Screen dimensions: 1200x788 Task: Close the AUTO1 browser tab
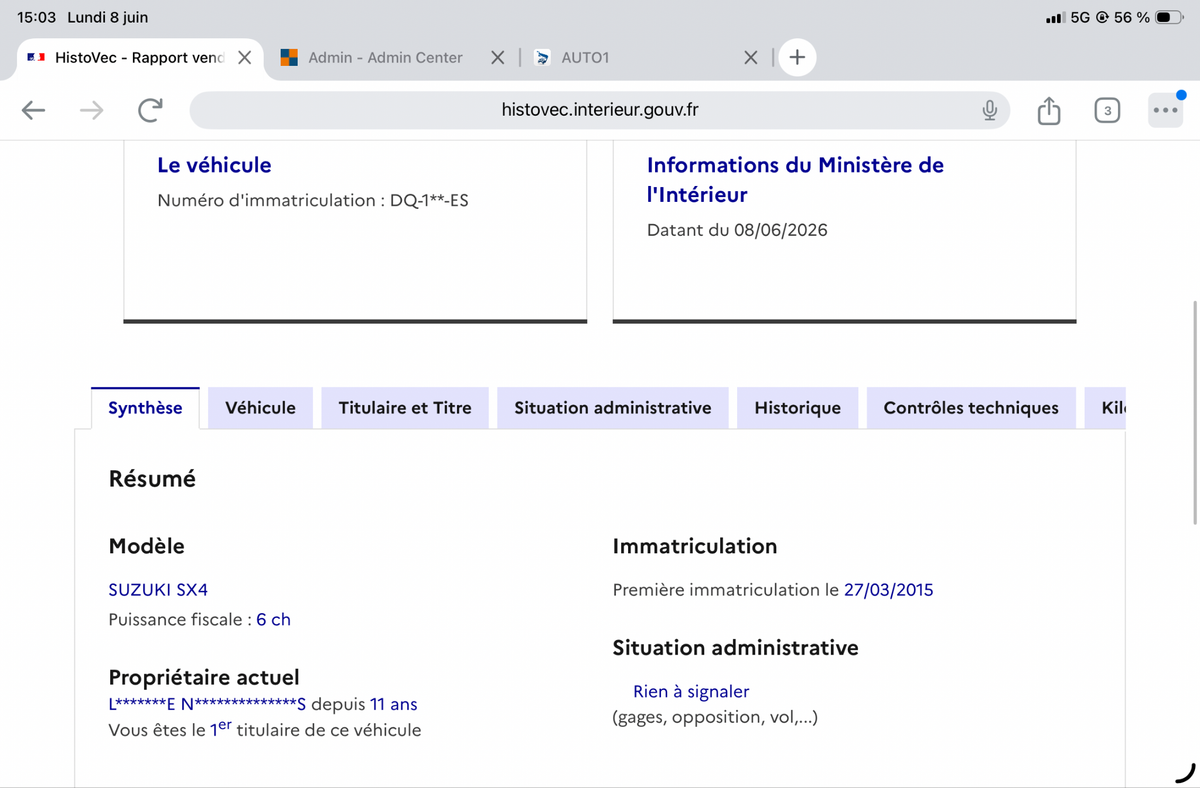click(x=751, y=58)
